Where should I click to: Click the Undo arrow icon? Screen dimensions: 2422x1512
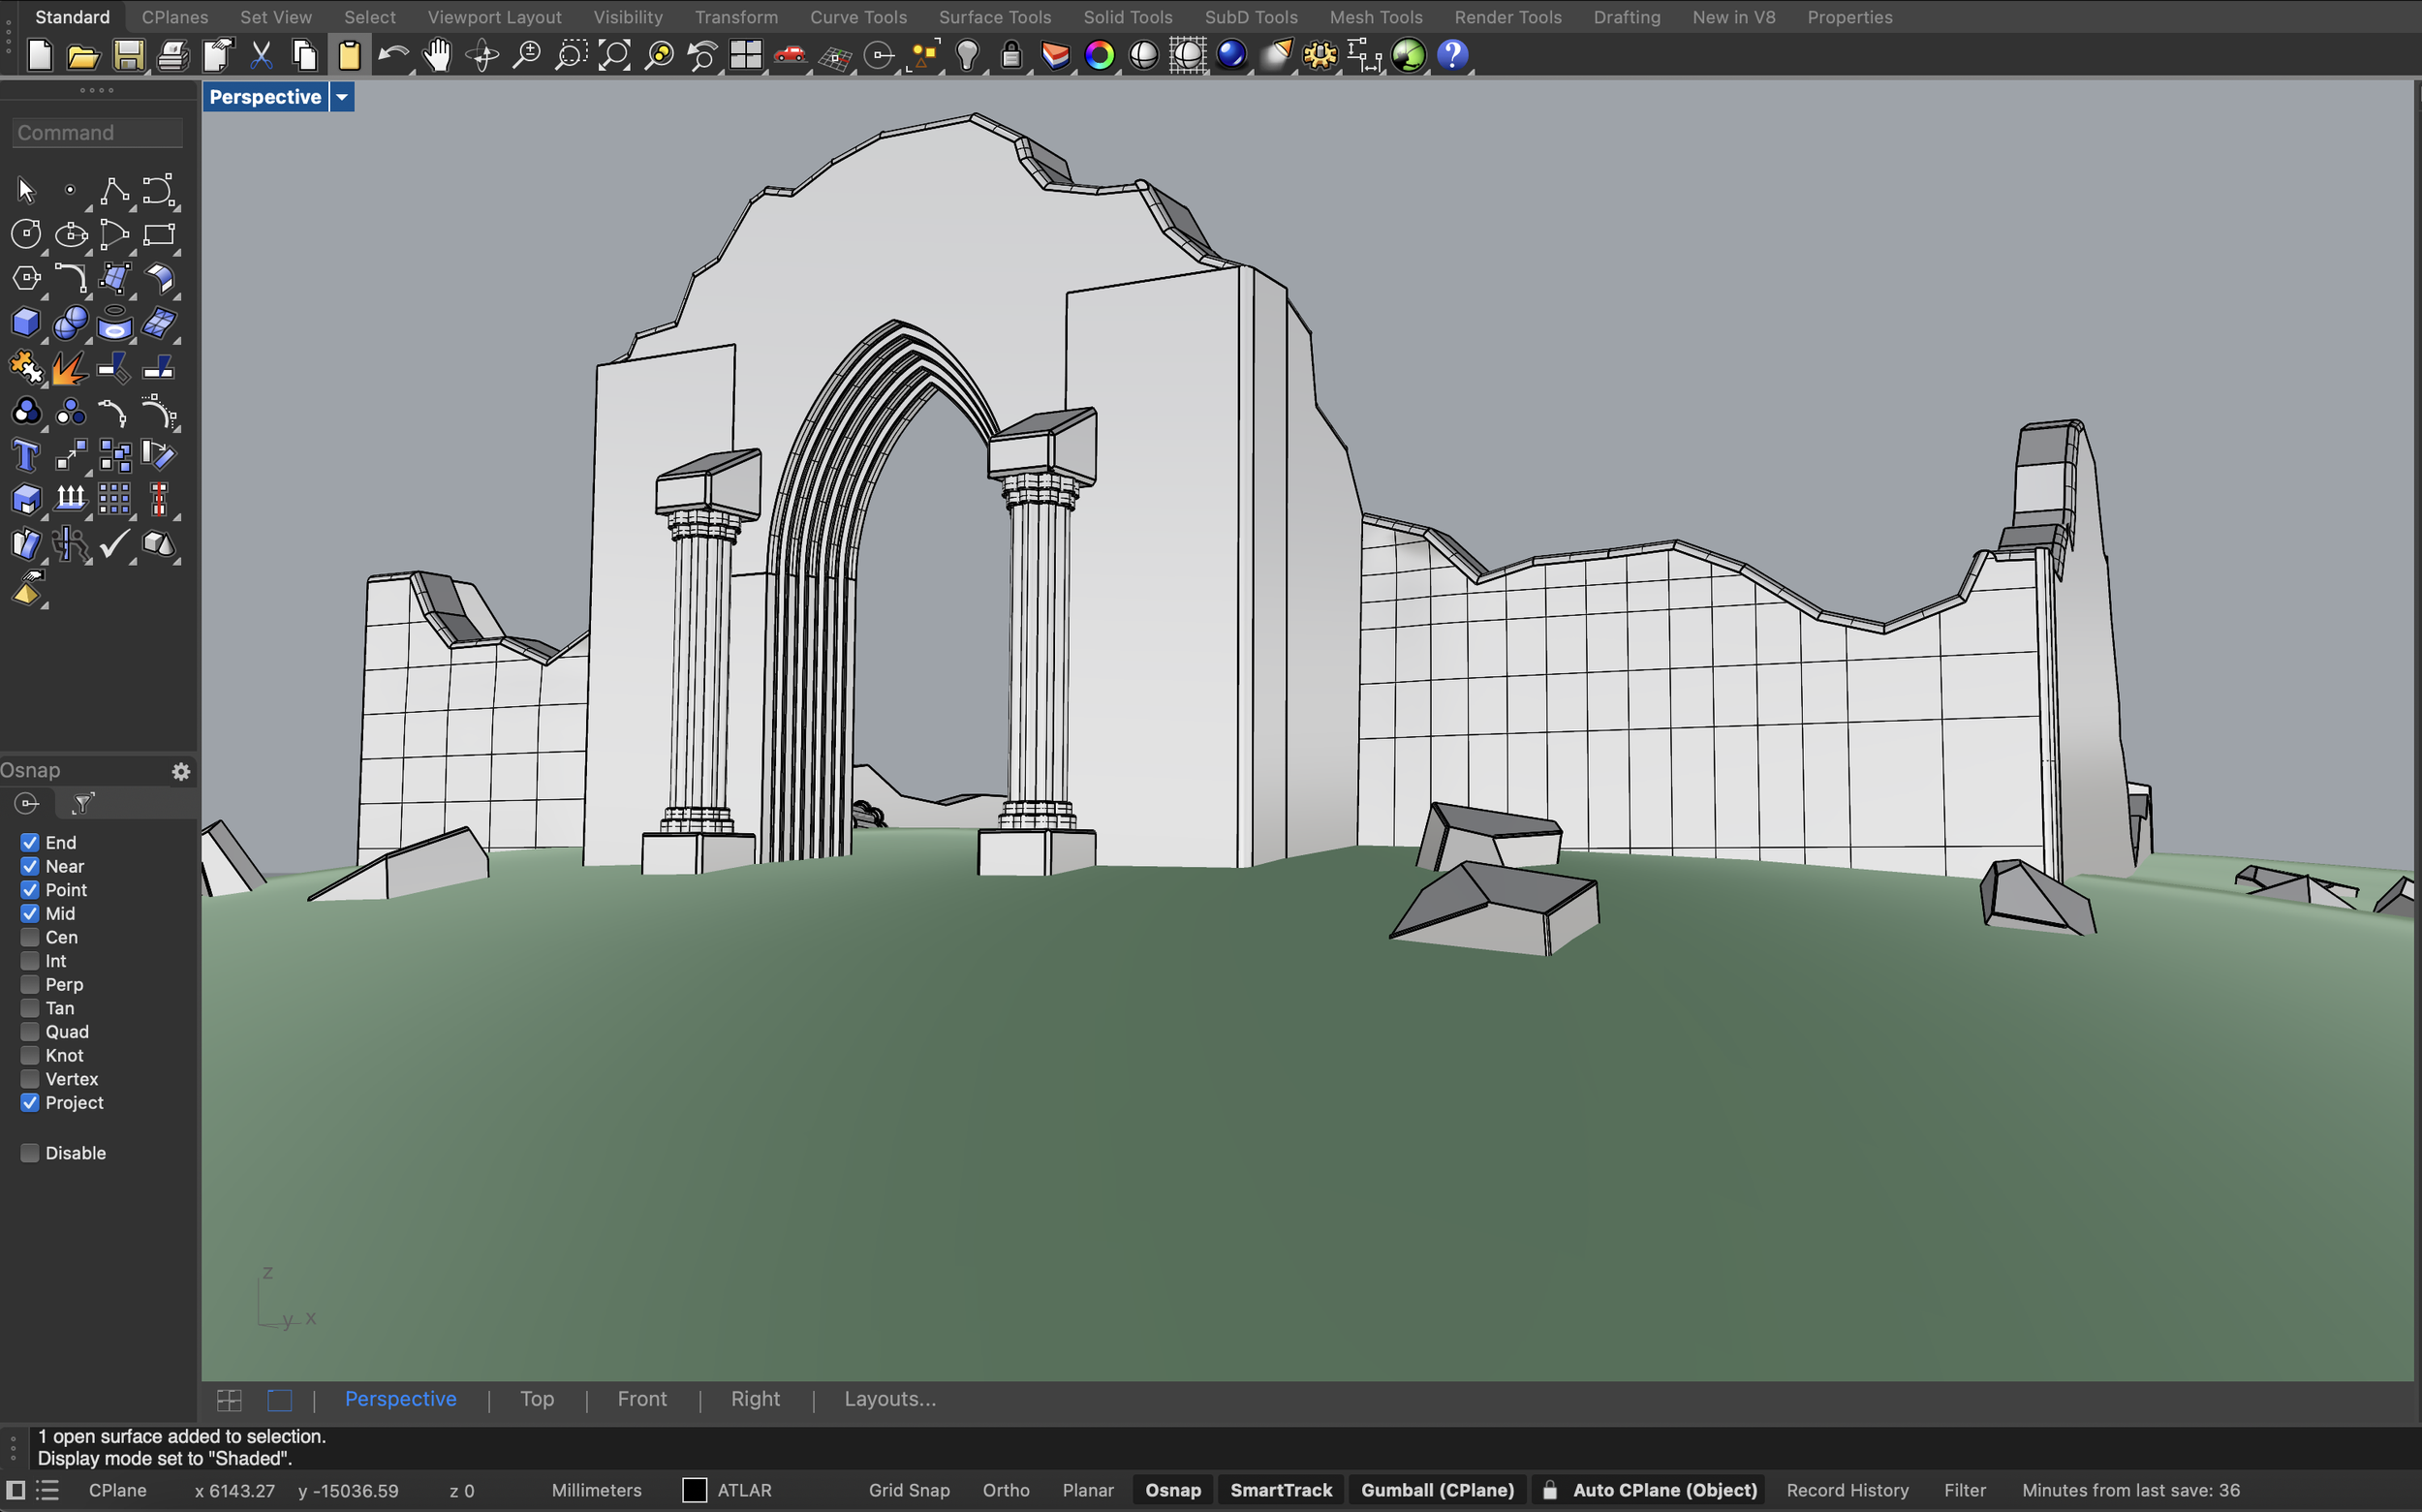[393, 55]
